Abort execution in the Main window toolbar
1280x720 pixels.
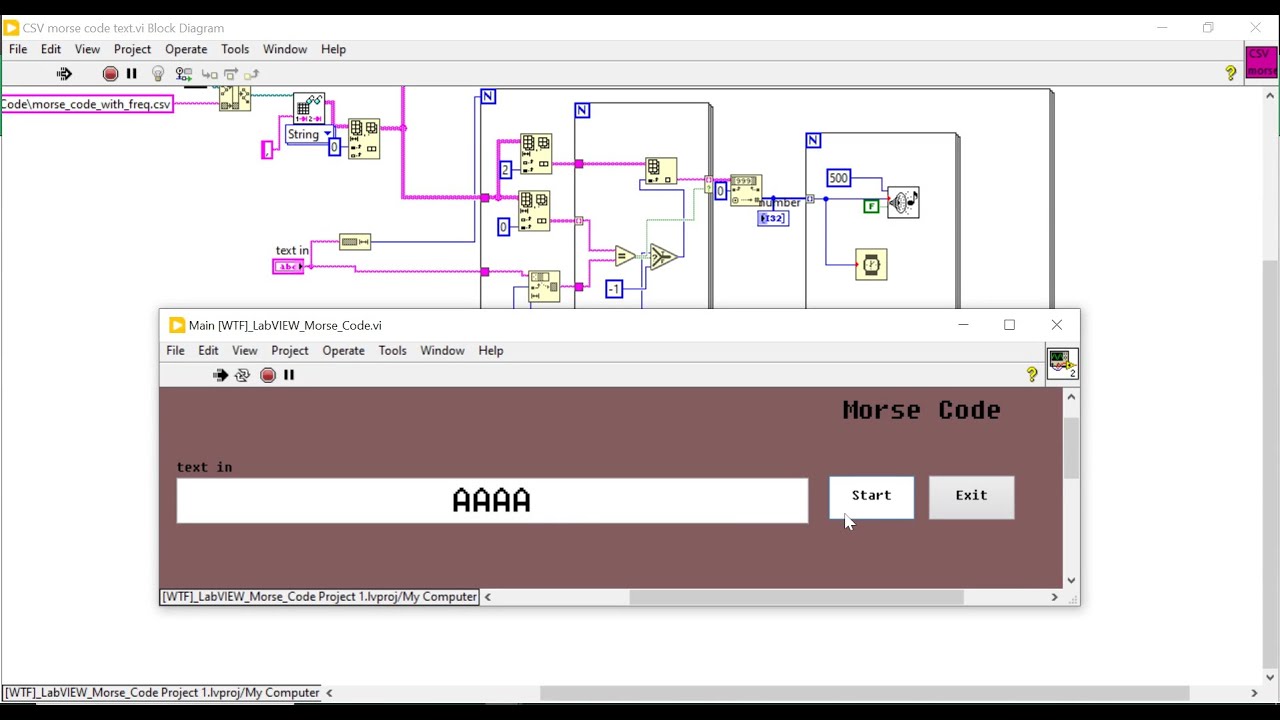tap(268, 375)
